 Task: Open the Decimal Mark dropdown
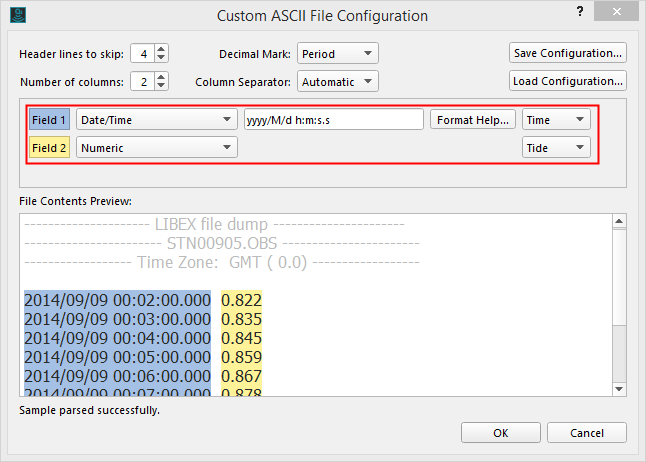(338, 53)
